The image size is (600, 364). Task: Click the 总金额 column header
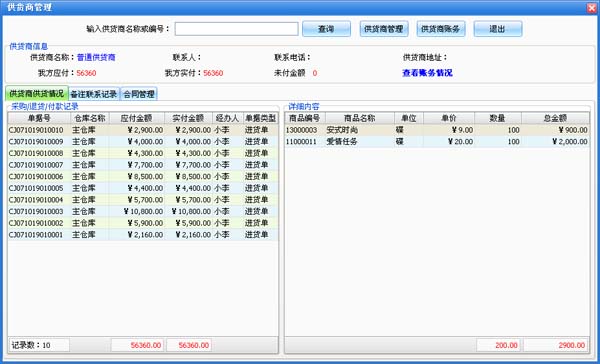[x=555, y=118]
